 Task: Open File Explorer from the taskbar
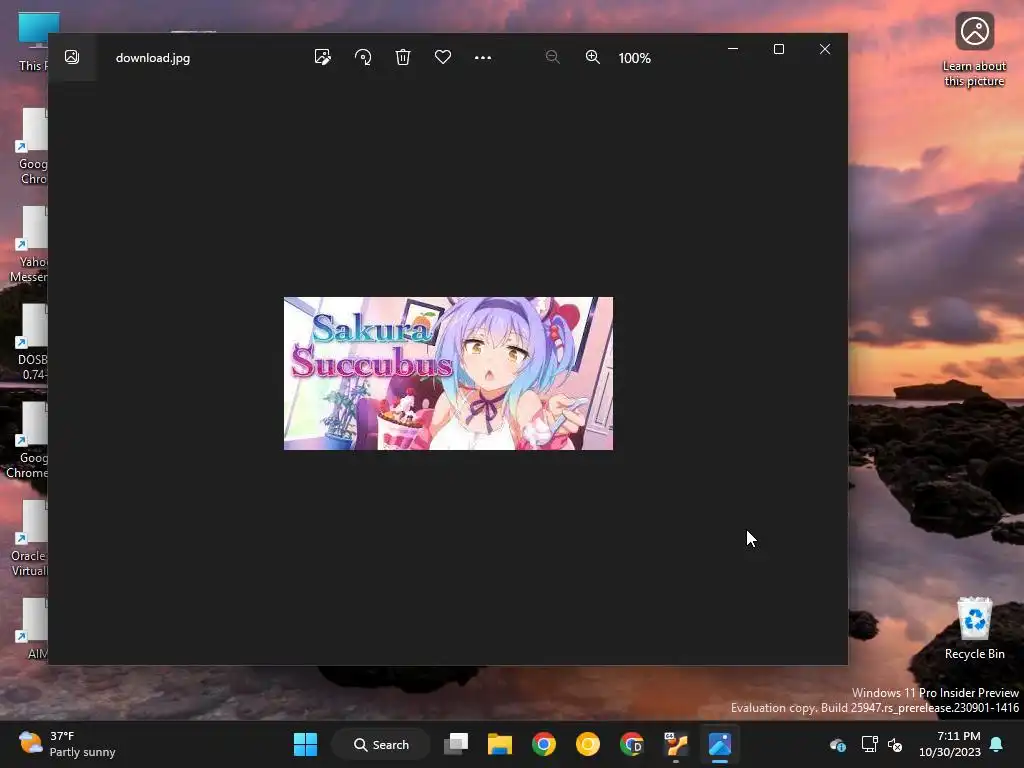(500, 744)
